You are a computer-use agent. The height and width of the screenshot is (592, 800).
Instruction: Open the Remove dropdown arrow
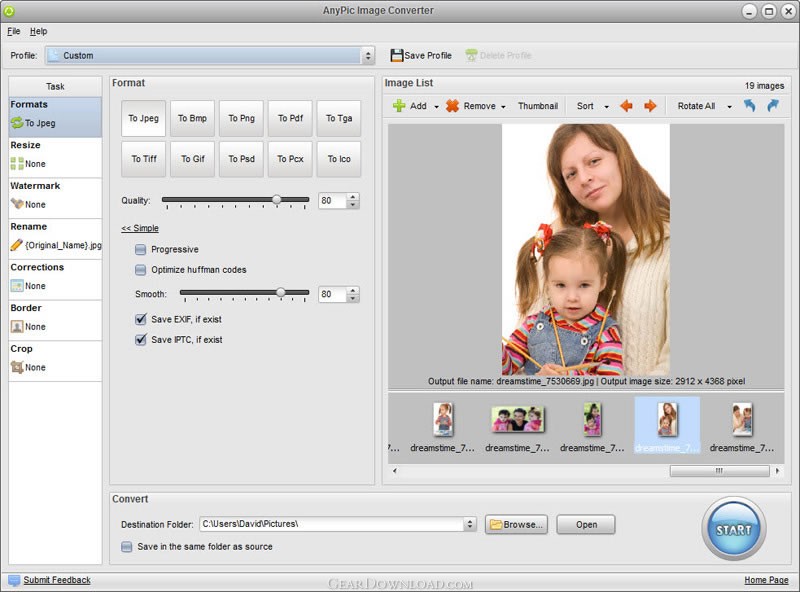coord(503,107)
